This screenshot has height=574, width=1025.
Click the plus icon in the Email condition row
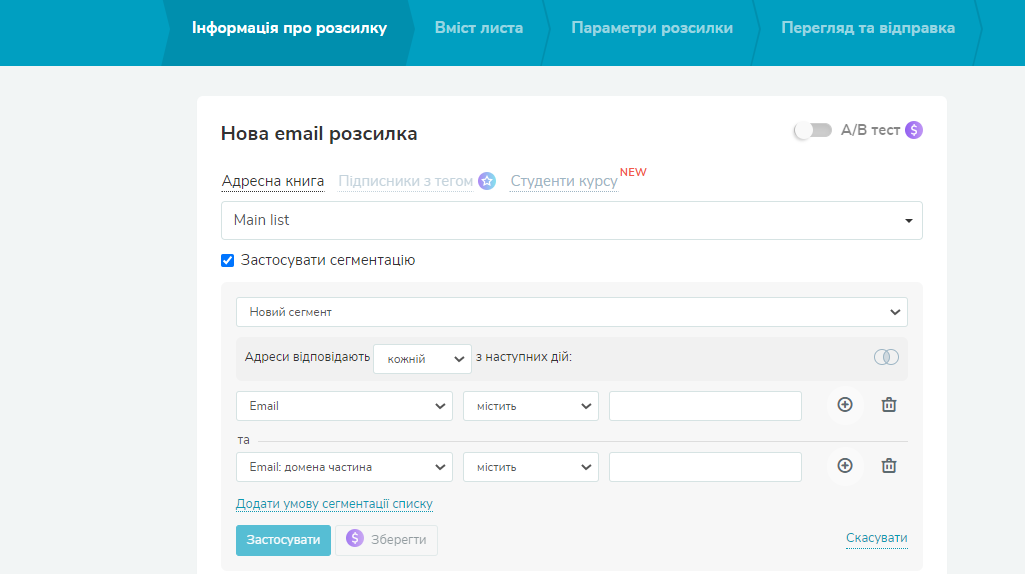[845, 405]
